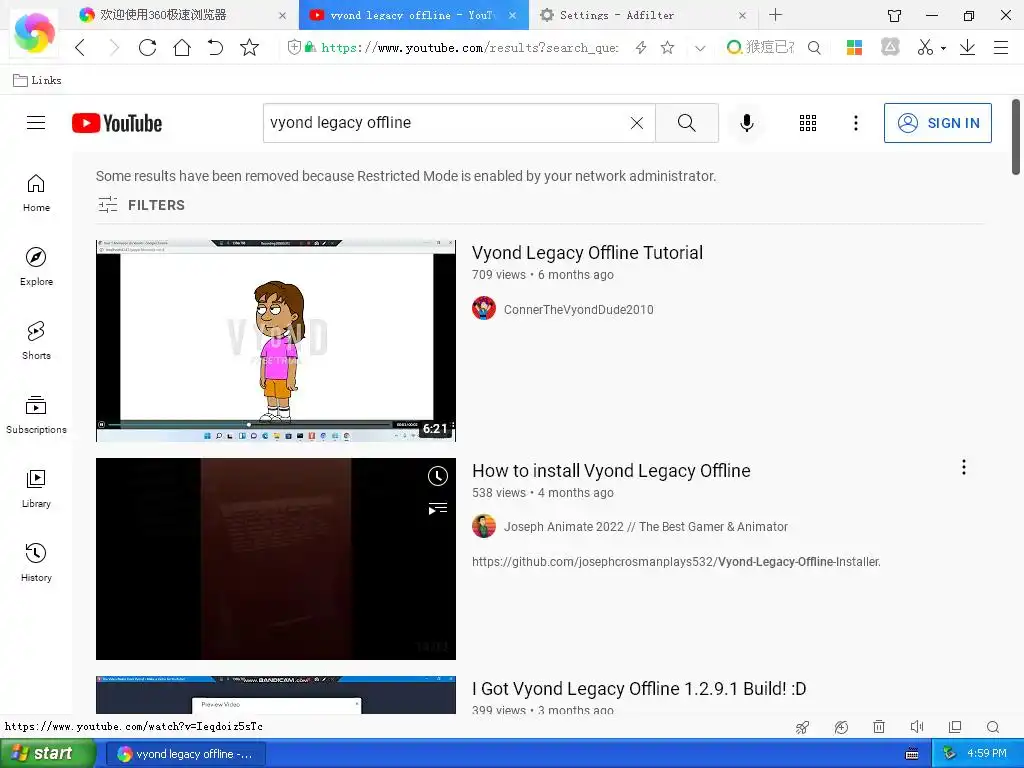The width and height of the screenshot is (1024, 768).
Task: Click the taskbar clock showing 4:59 PM
Action: point(987,754)
